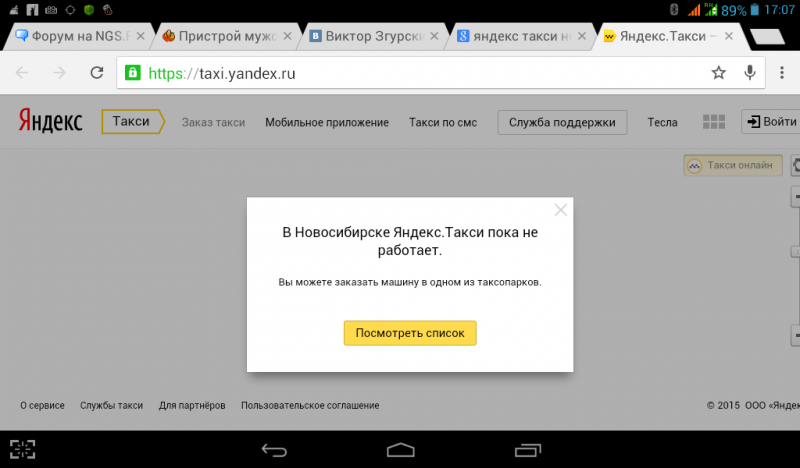This screenshot has height=468, width=800.
Task: Close the Форум на NGS tab
Action: [141, 36]
